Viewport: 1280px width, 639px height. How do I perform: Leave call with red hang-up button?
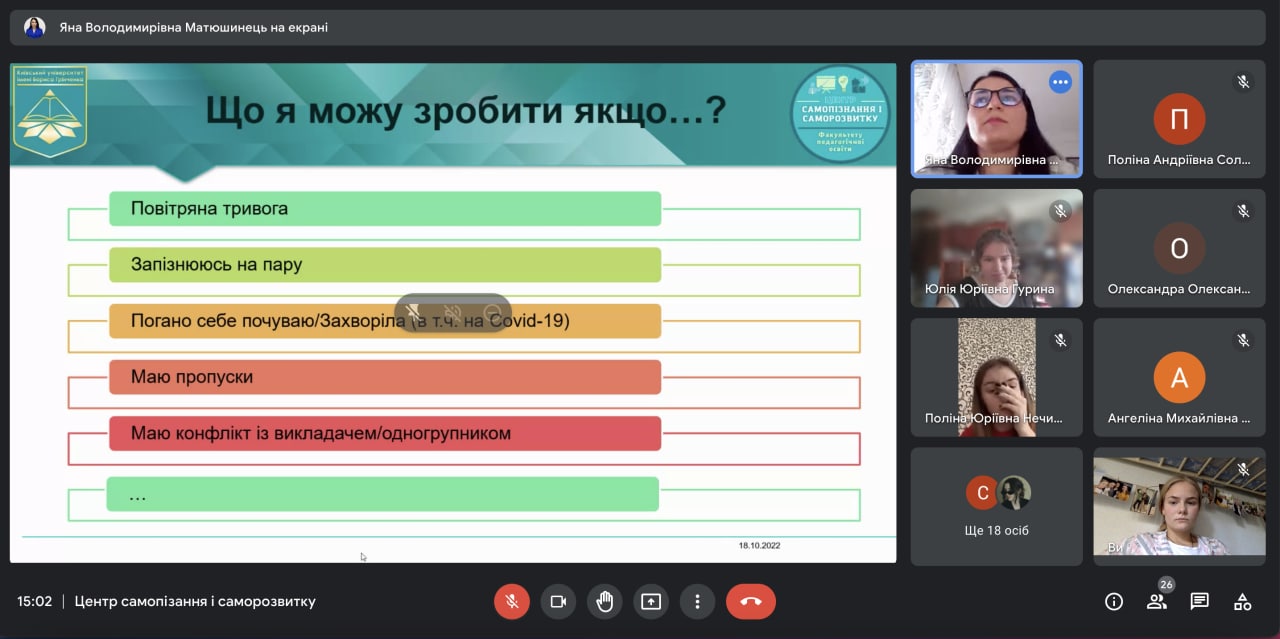coord(751,601)
